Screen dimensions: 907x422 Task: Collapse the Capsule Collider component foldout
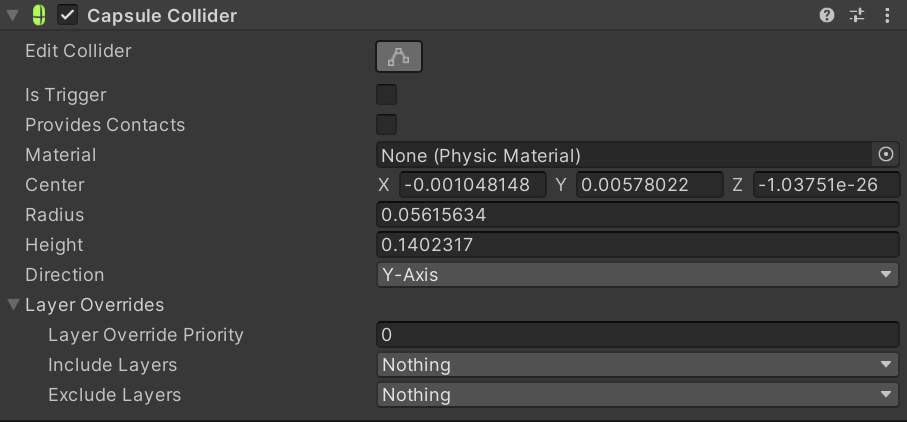click(x=13, y=15)
